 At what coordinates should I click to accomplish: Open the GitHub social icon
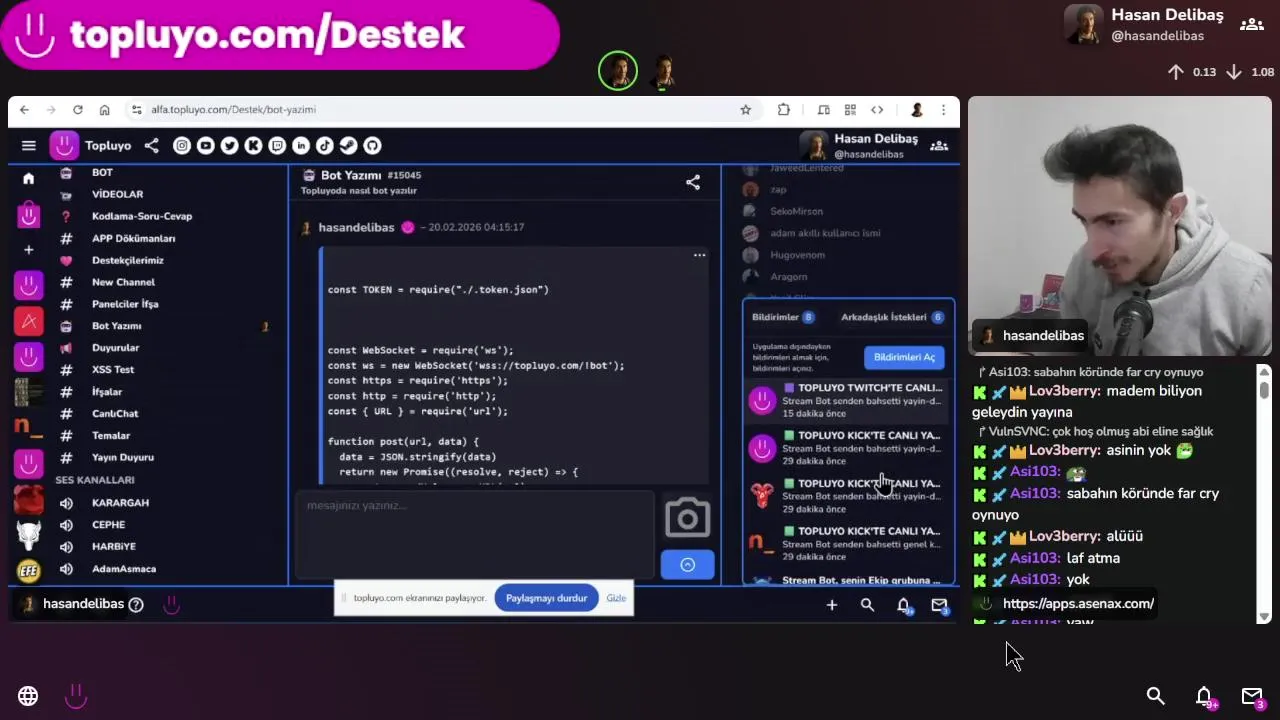coord(372,146)
